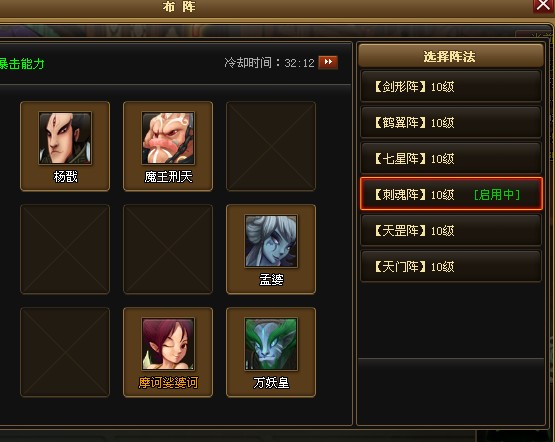
Task: Choose the 【七星阵】 10级 formation
Action: [x=451, y=159]
